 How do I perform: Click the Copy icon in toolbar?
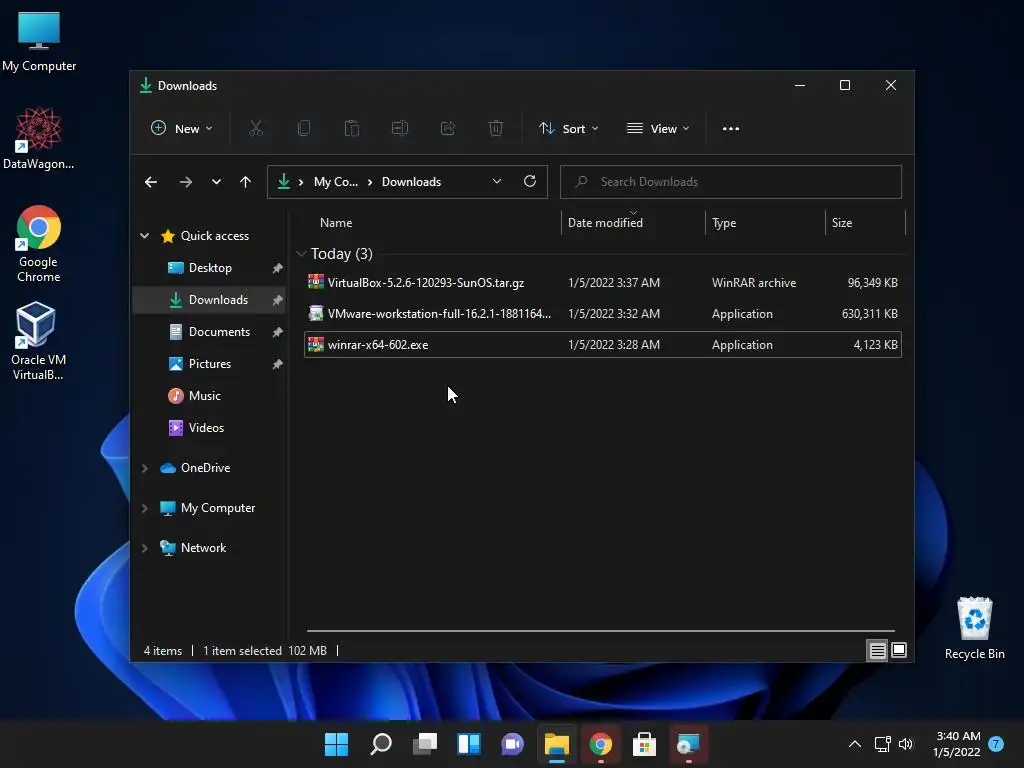pos(304,129)
